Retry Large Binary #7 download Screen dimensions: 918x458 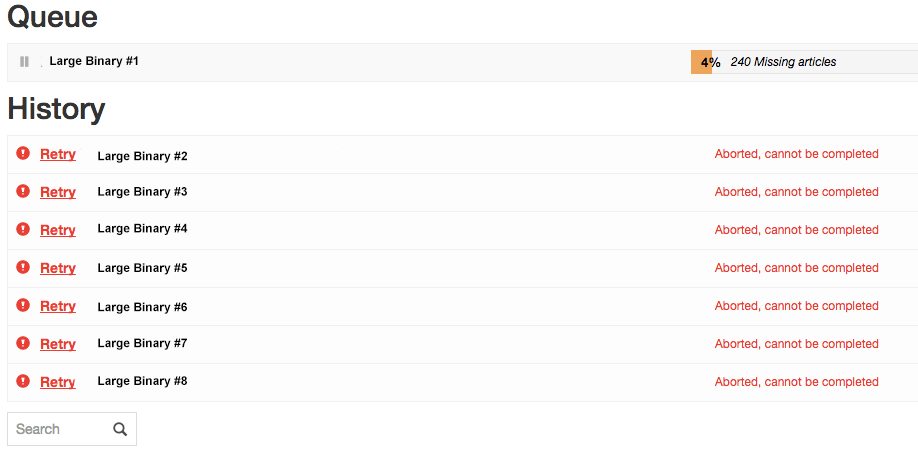(x=57, y=344)
